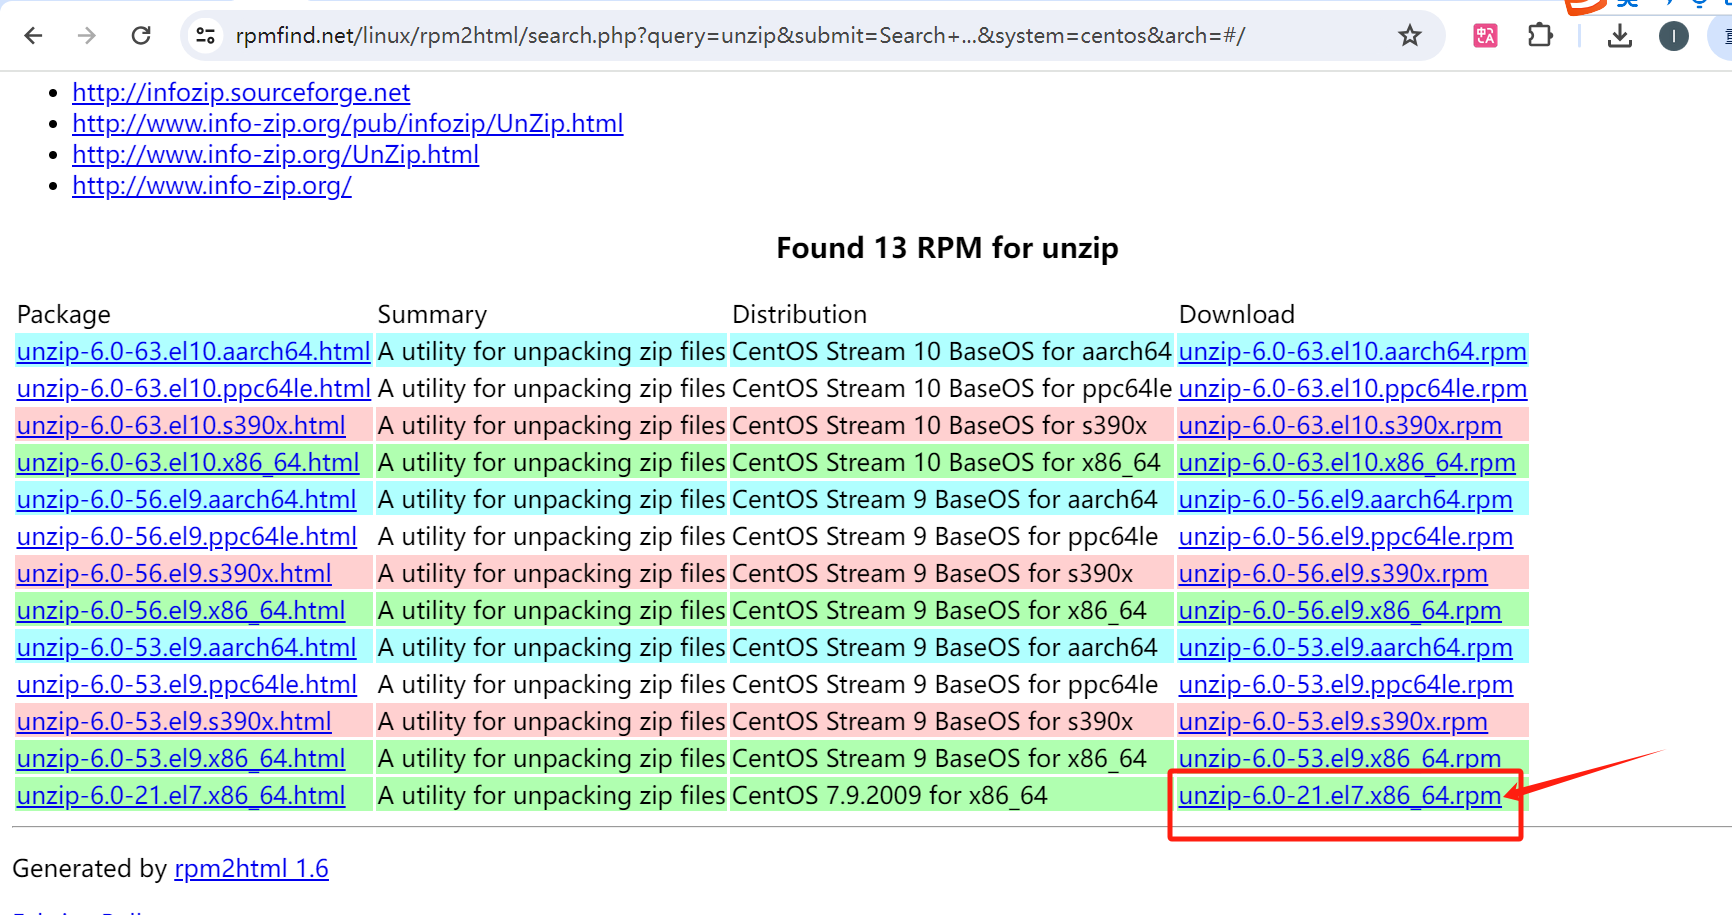The image size is (1732, 915).
Task: Download unzip-6.0-63.el10.x86_64.rpm
Action: (x=1347, y=462)
